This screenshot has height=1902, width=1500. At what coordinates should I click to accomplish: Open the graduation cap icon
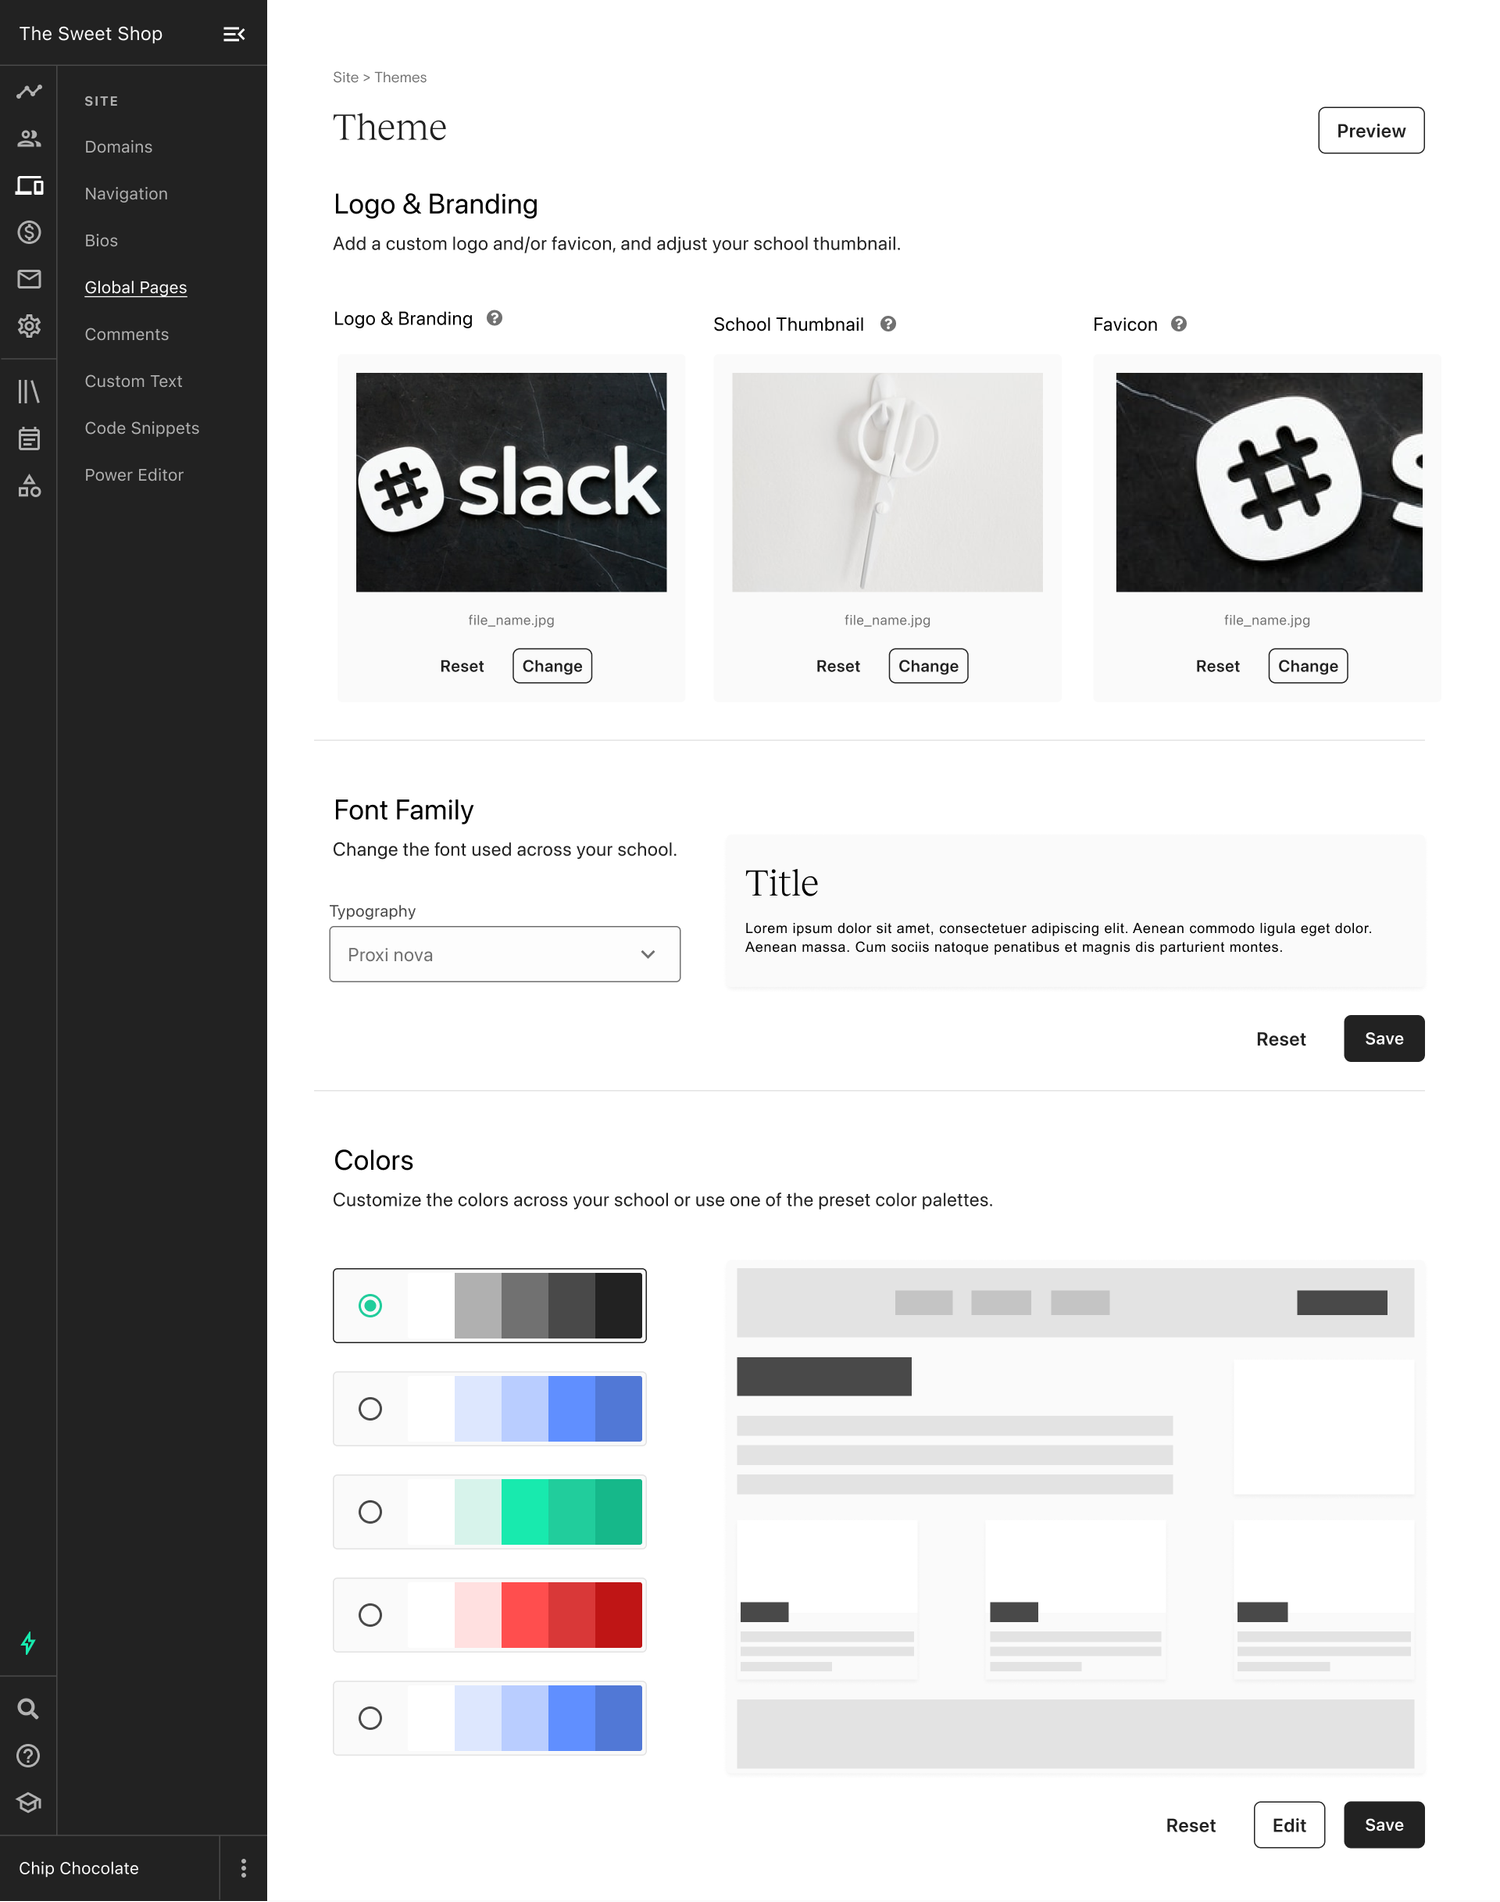click(28, 1803)
